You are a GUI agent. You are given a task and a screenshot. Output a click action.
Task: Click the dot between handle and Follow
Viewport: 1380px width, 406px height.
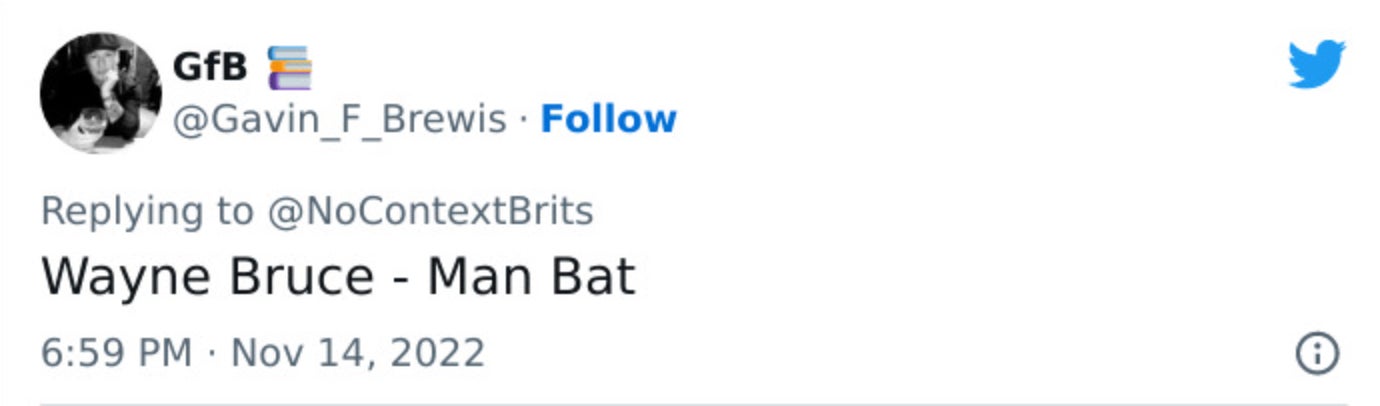(523, 121)
